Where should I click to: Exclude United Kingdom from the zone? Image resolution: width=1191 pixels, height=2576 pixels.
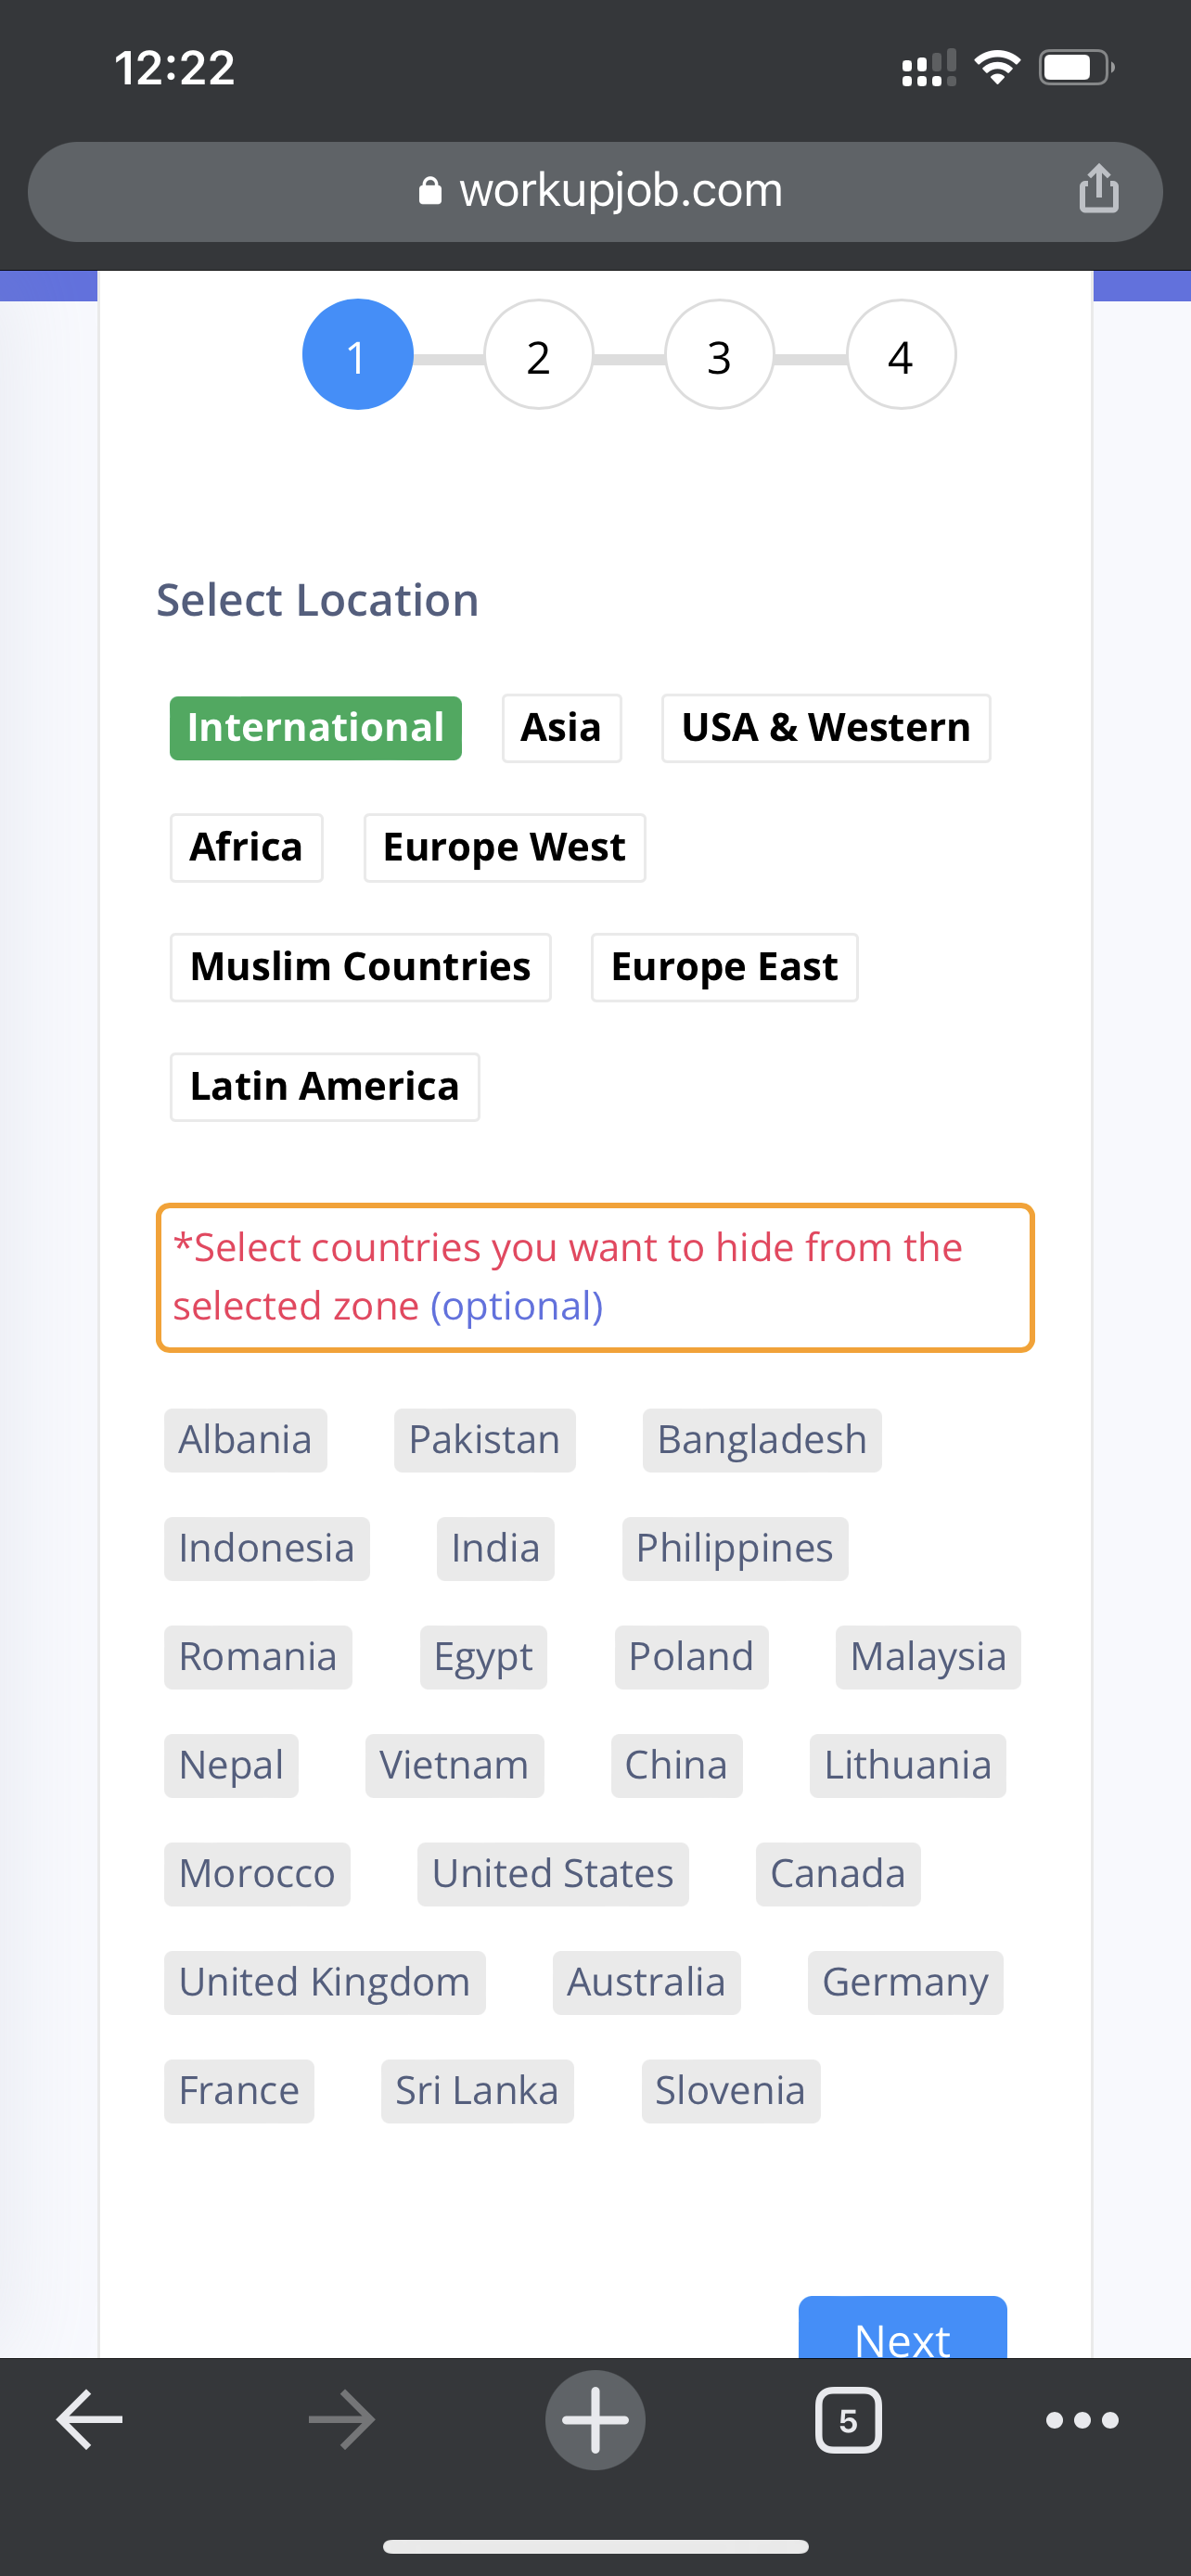coord(324,1982)
